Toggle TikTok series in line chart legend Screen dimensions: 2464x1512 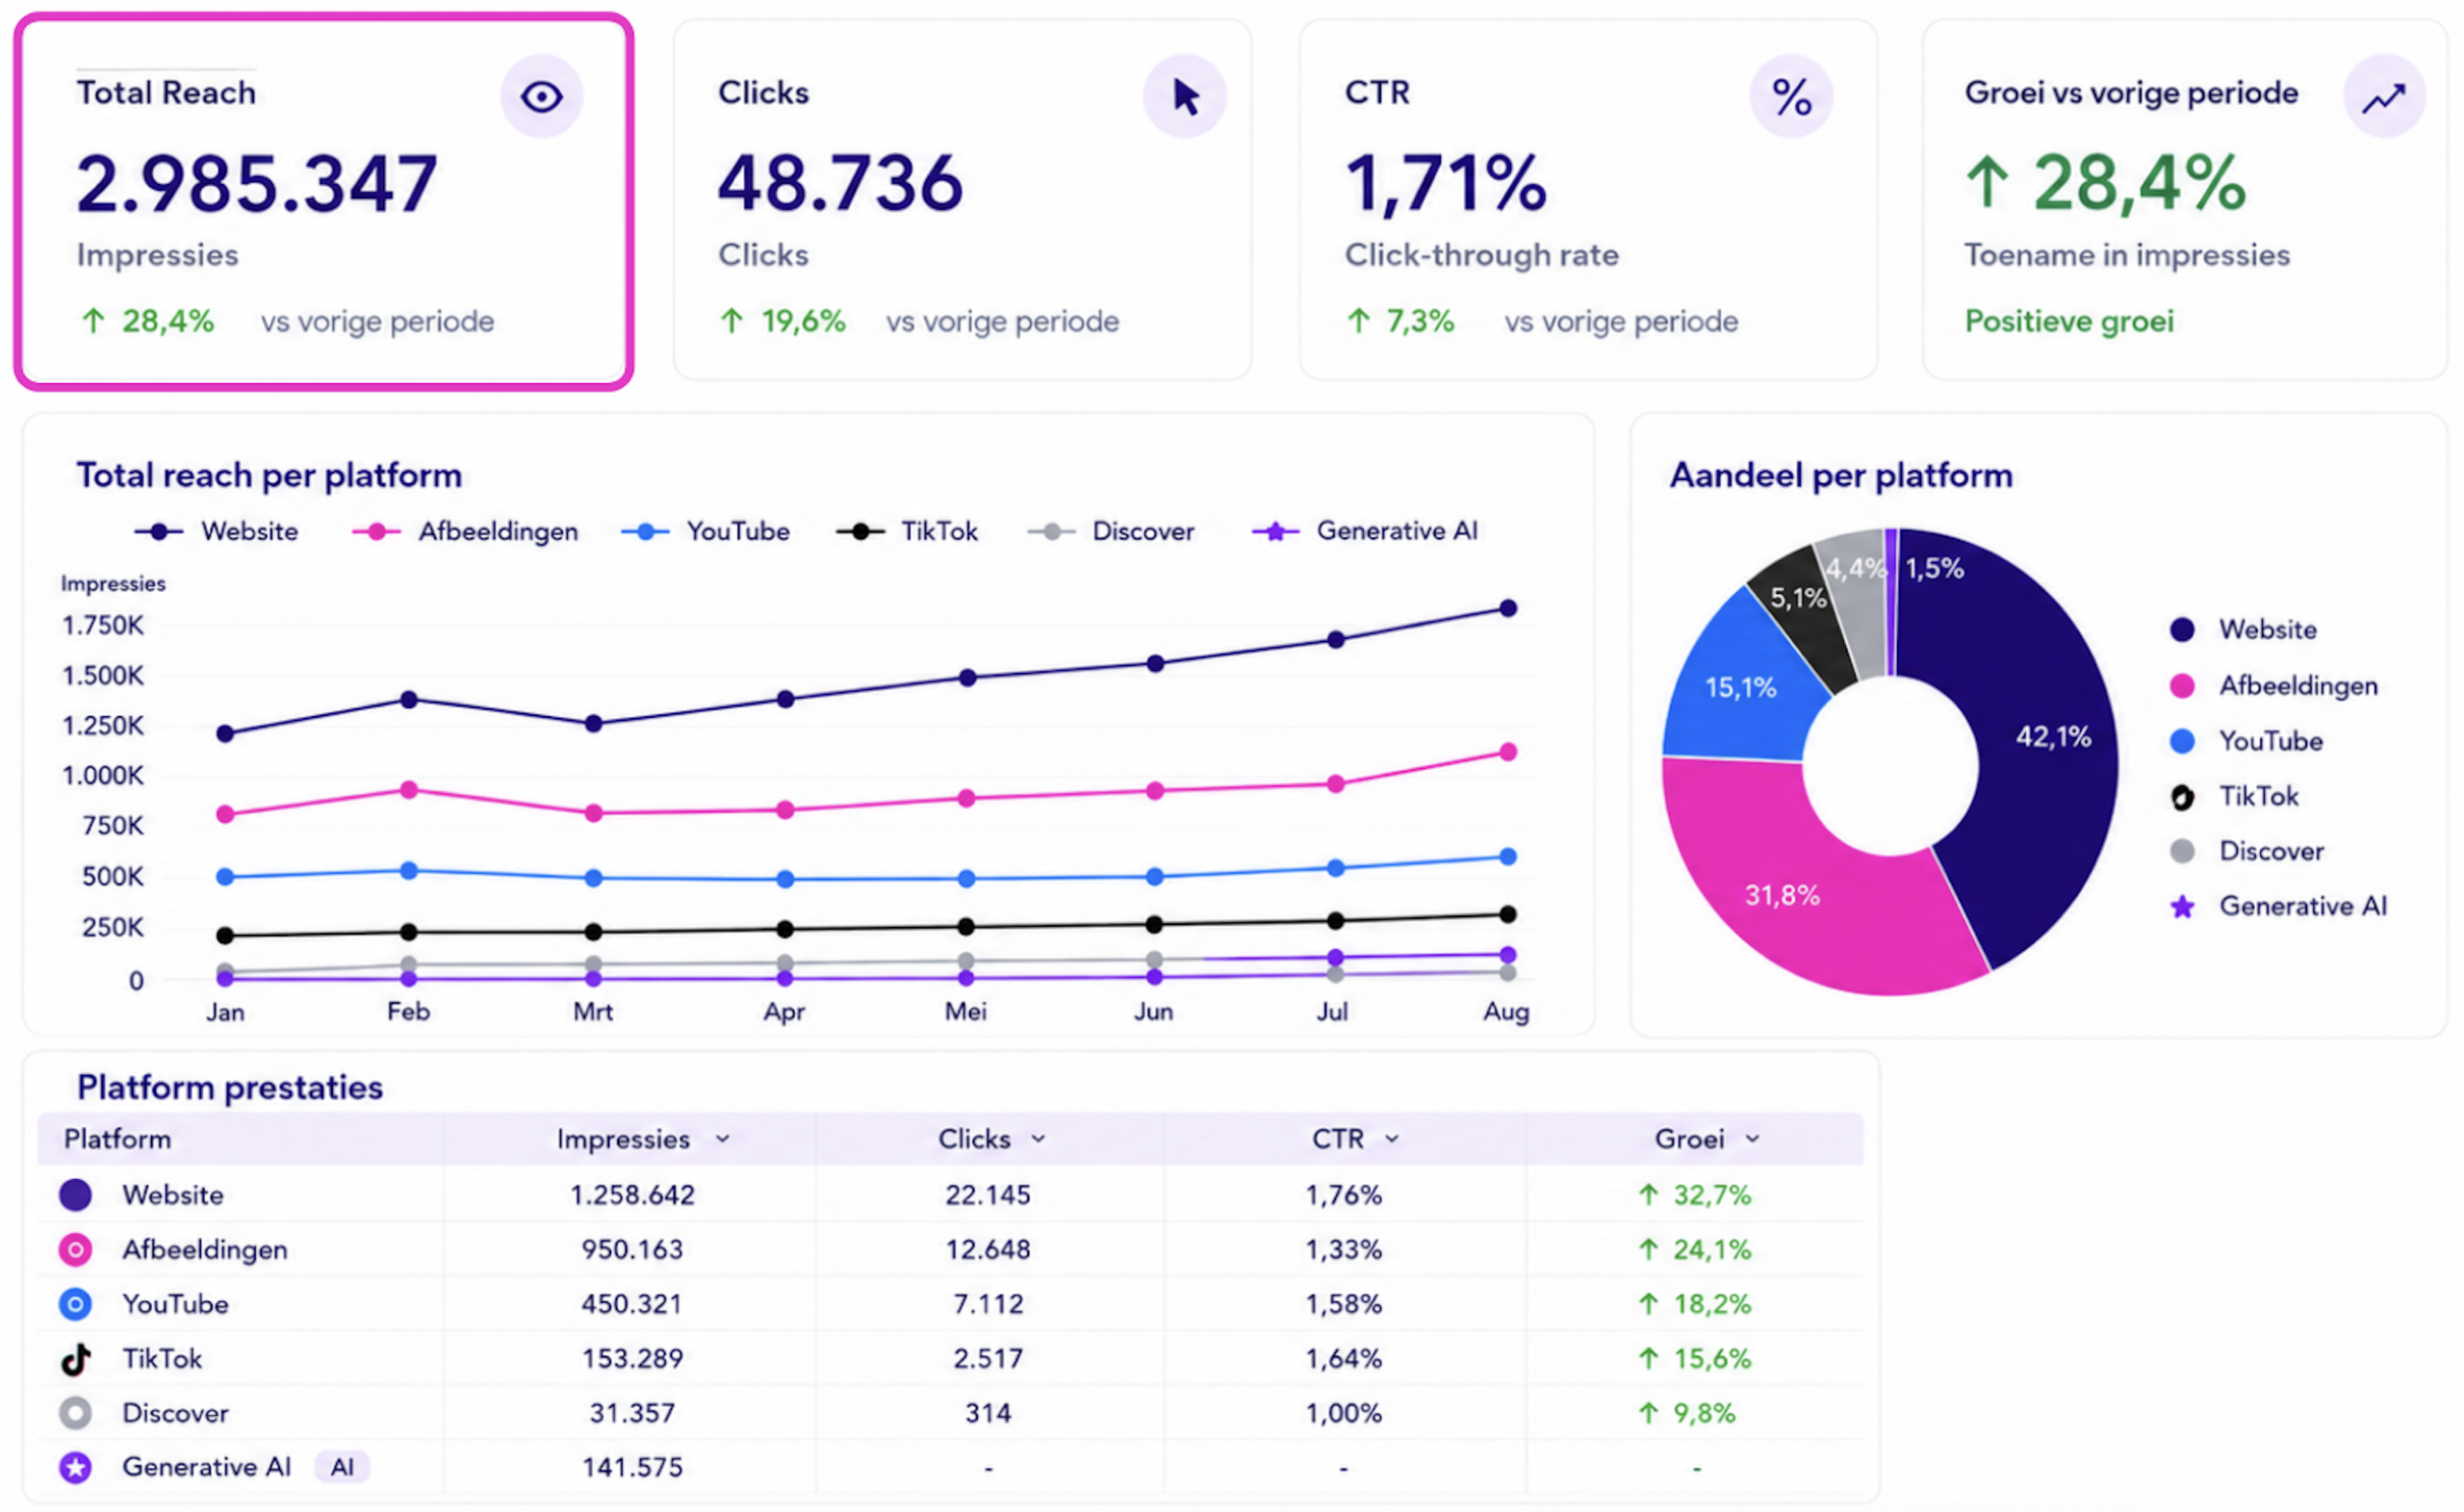pos(907,531)
